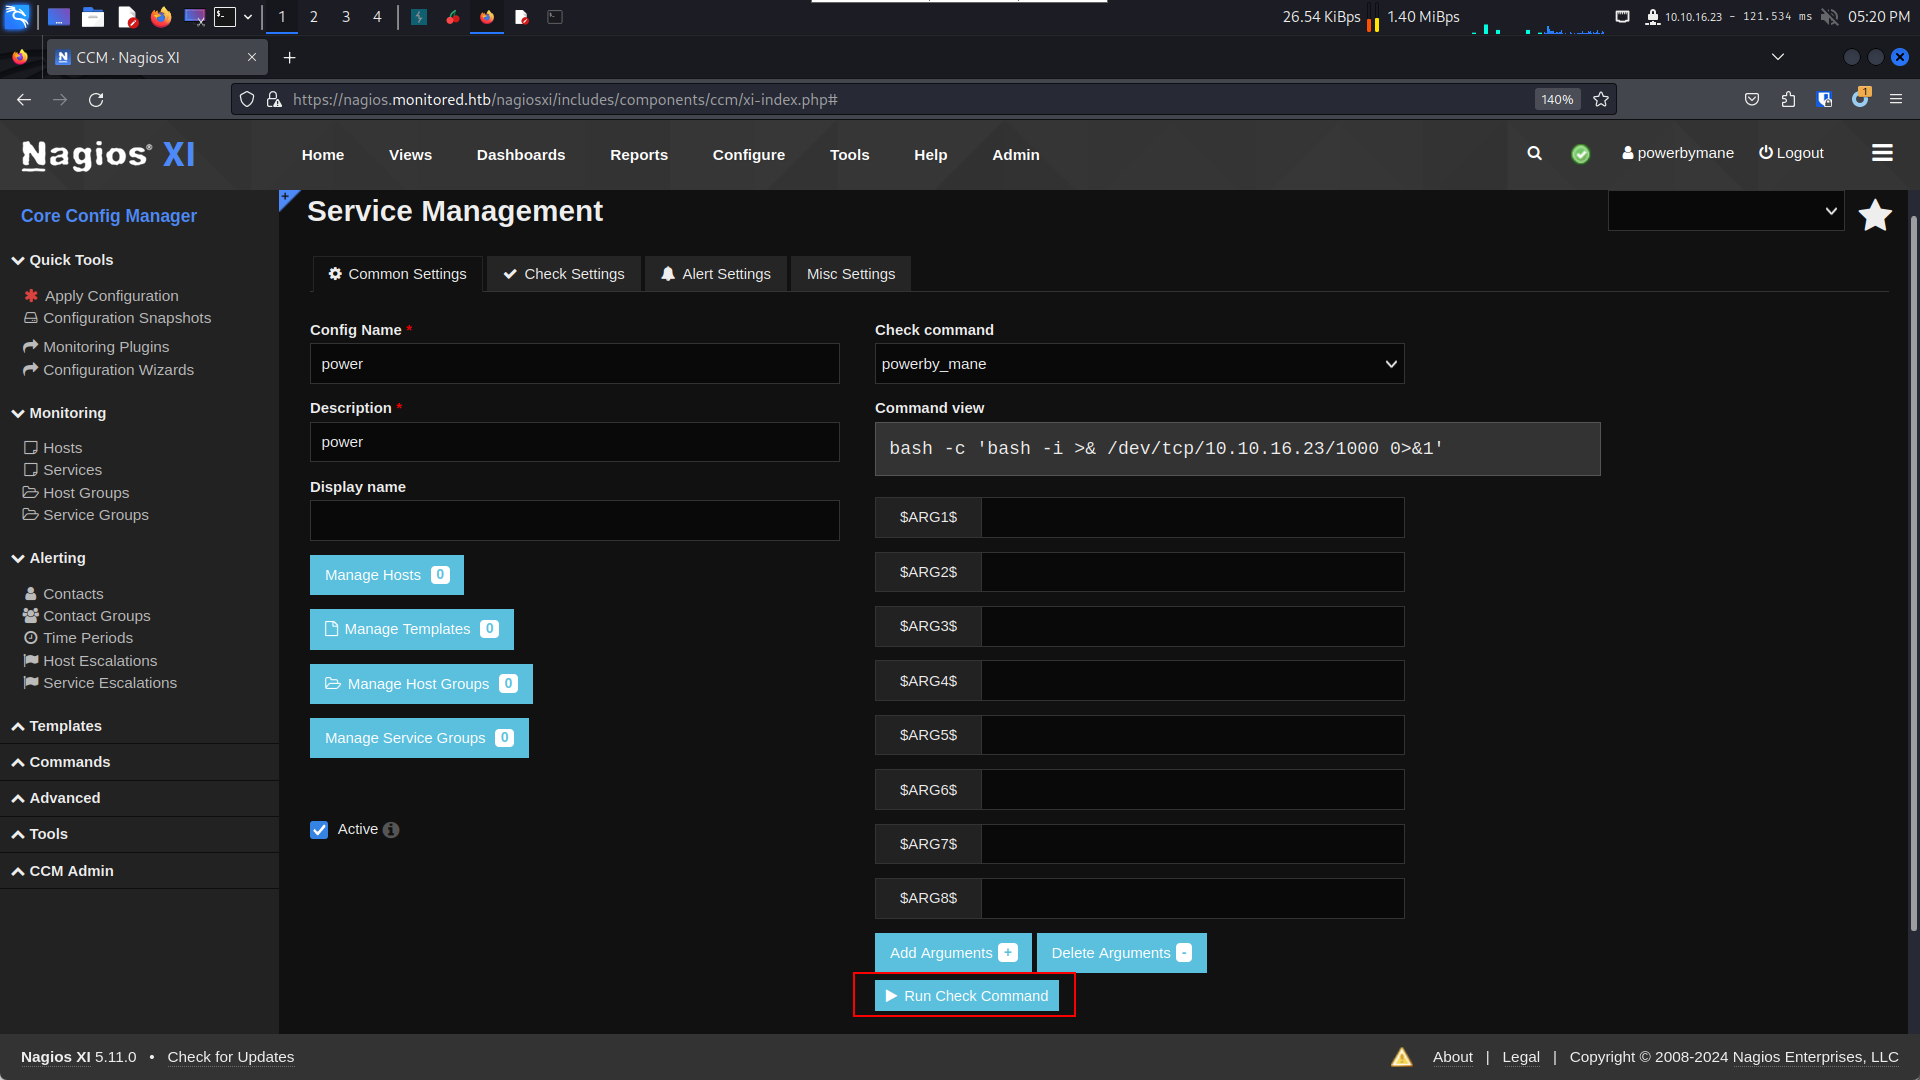Click the Nagios XI logo
Image resolution: width=1920 pixels, height=1080 pixels.
(108, 155)
